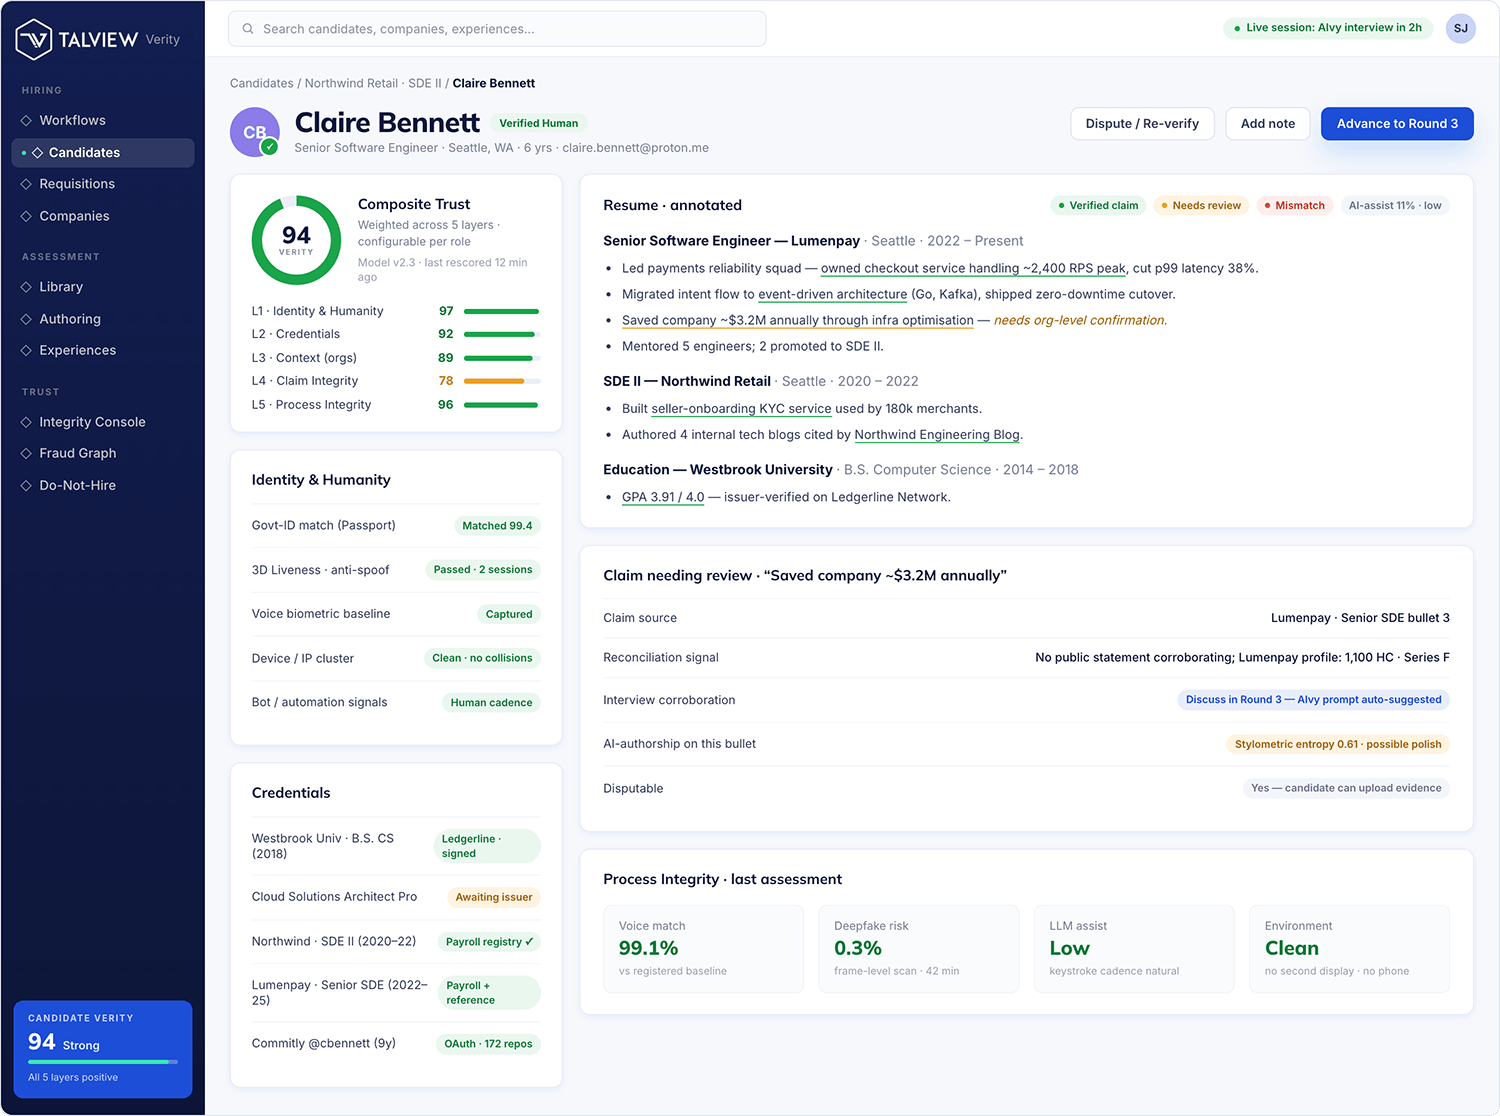
Task: Click the Deepfake risk 0.3% card
Action: tap(919, 949)
